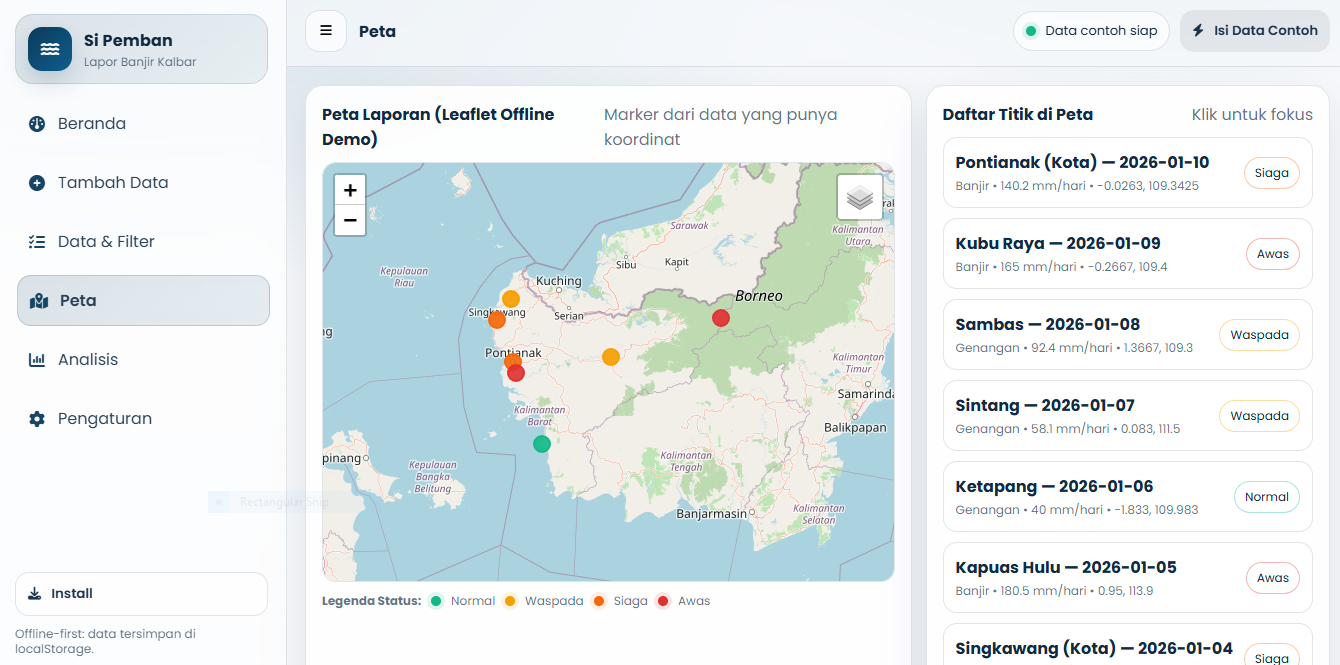
Task: Click the Install button
Action: click(x=141, y=594)
